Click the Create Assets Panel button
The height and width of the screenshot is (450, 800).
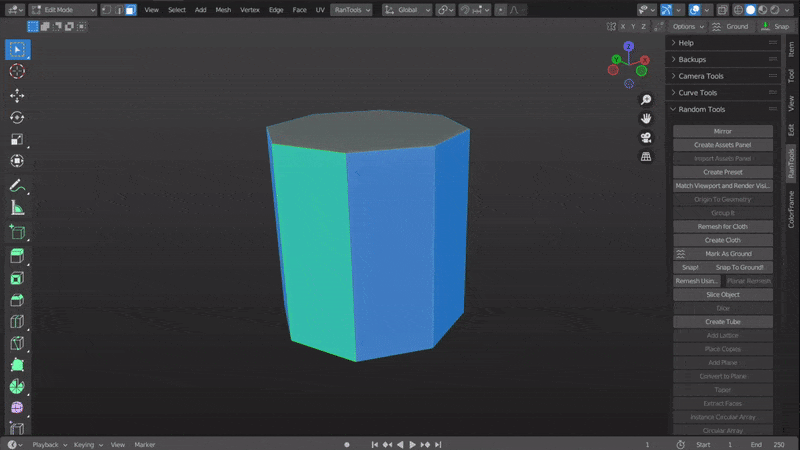click(x=722, y=145)
